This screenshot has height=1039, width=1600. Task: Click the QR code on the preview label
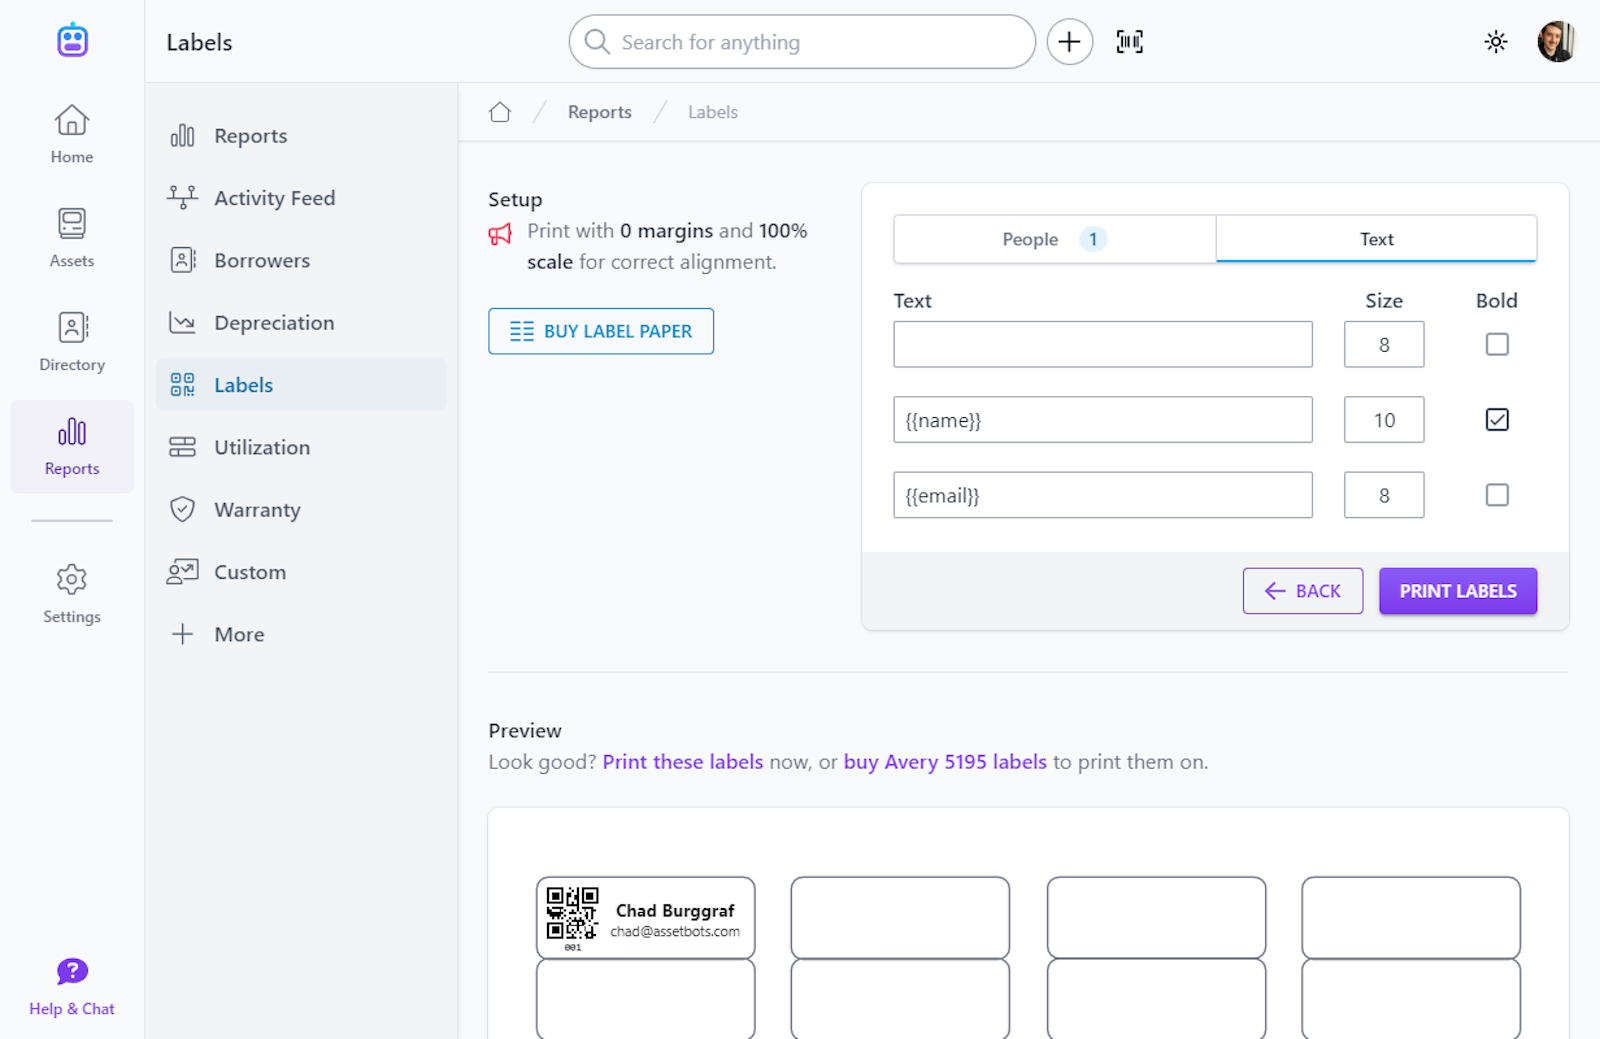572,913
